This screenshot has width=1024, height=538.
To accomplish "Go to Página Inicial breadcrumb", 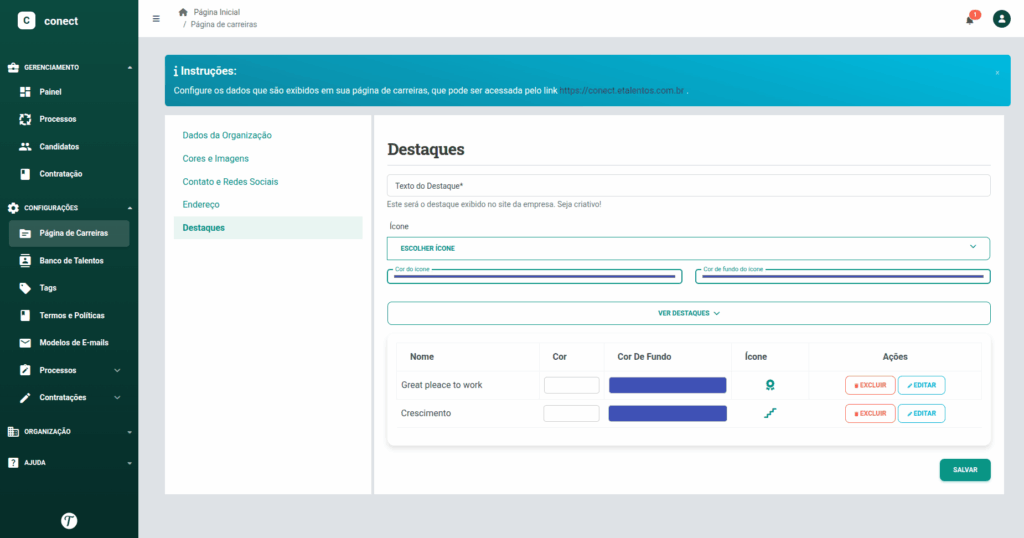I will [217, 12].
